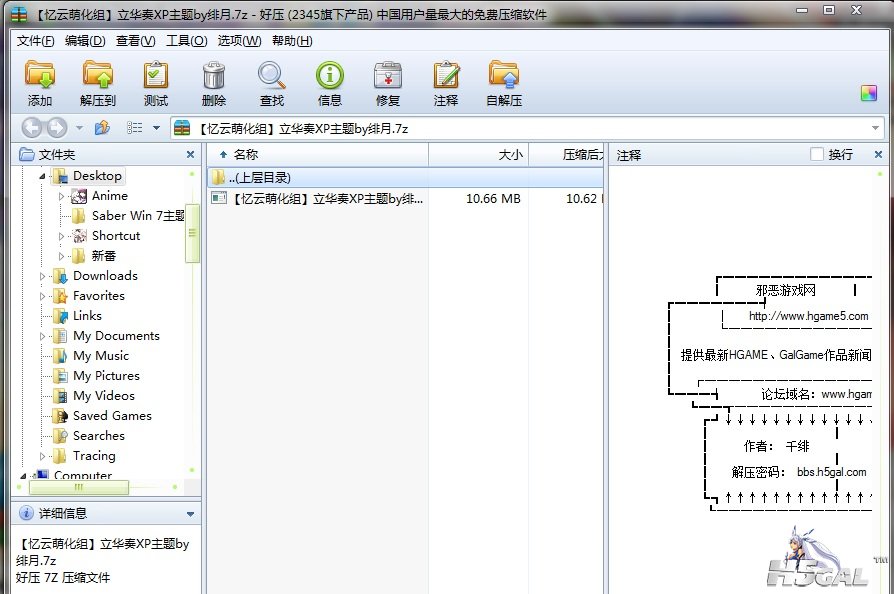Click the 自解压 (Self-extract) icon
Screen dimensions: 894x594
[x=504, y=77]
